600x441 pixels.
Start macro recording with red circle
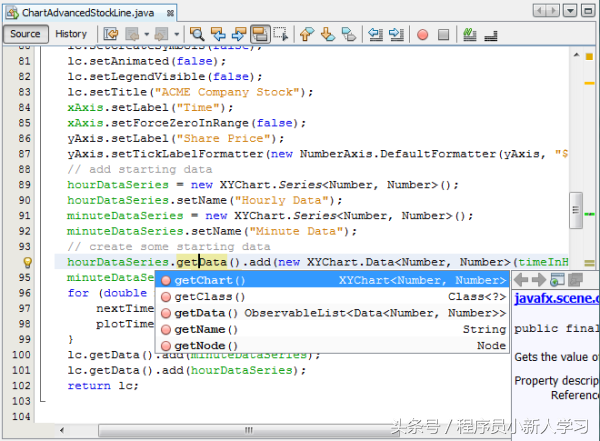click(x=422, y=34)
